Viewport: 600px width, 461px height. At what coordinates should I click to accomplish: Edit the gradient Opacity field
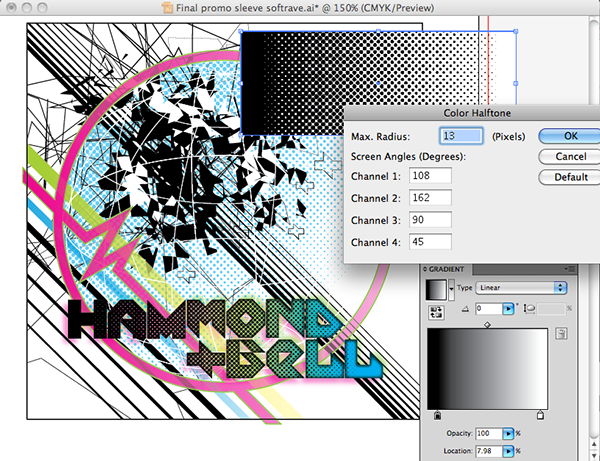coord(489,433)
